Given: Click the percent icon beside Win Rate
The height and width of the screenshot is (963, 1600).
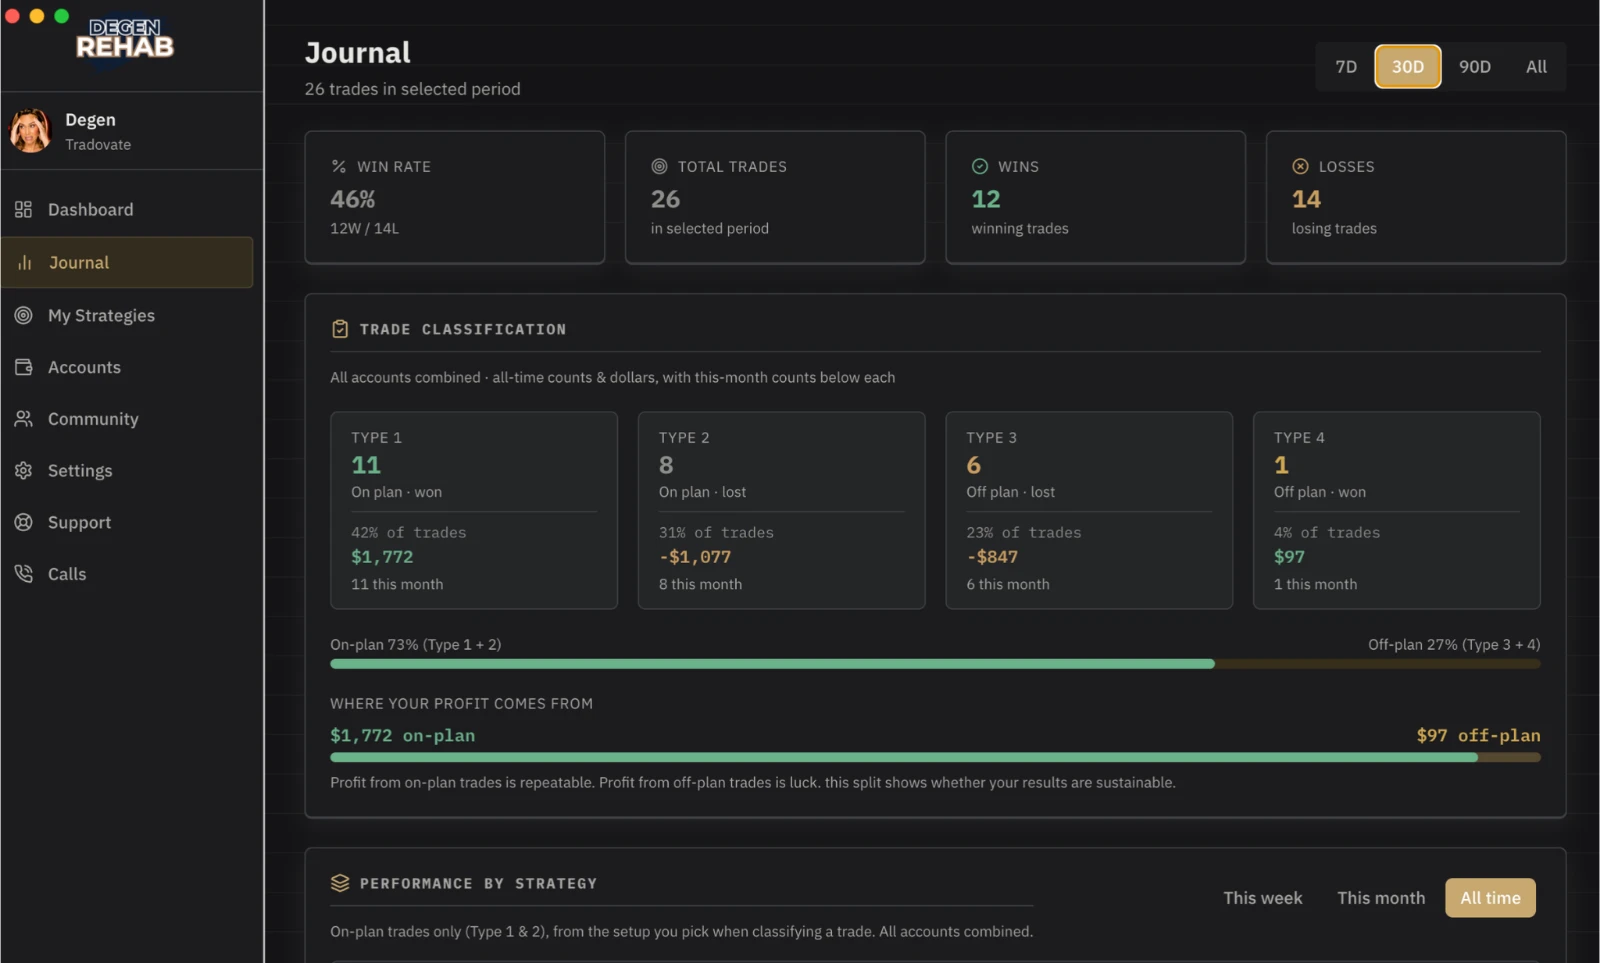Looking at the screenshot, I should [339, 166].
